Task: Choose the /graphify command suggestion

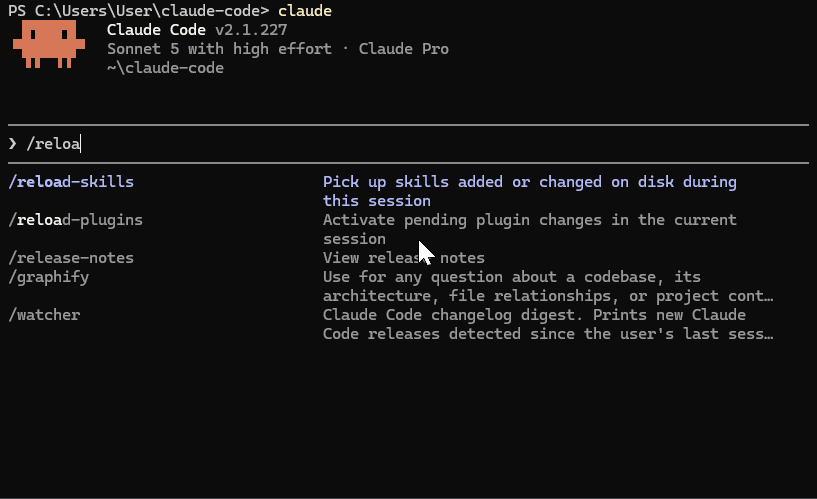Action: click(x=49, y=277)
